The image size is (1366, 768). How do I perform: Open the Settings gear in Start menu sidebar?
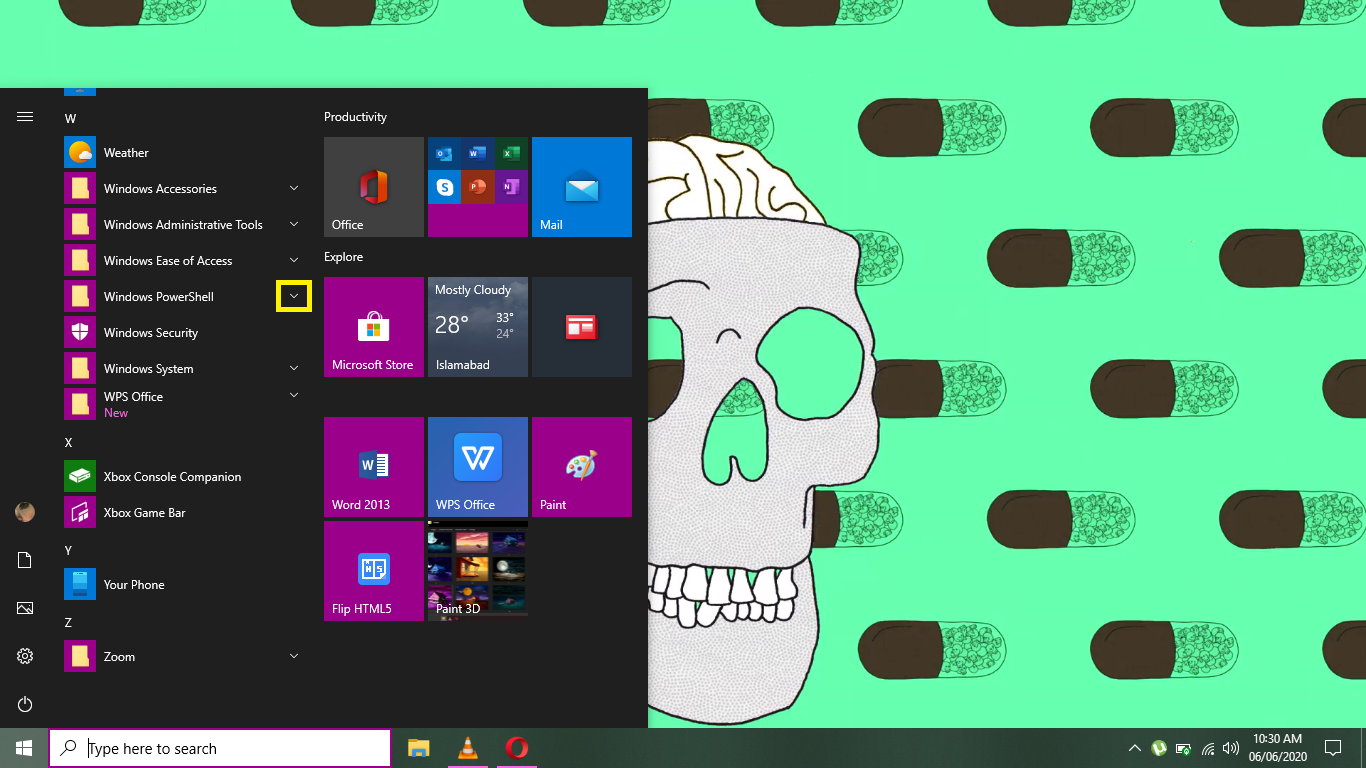[x=24, y=656]
